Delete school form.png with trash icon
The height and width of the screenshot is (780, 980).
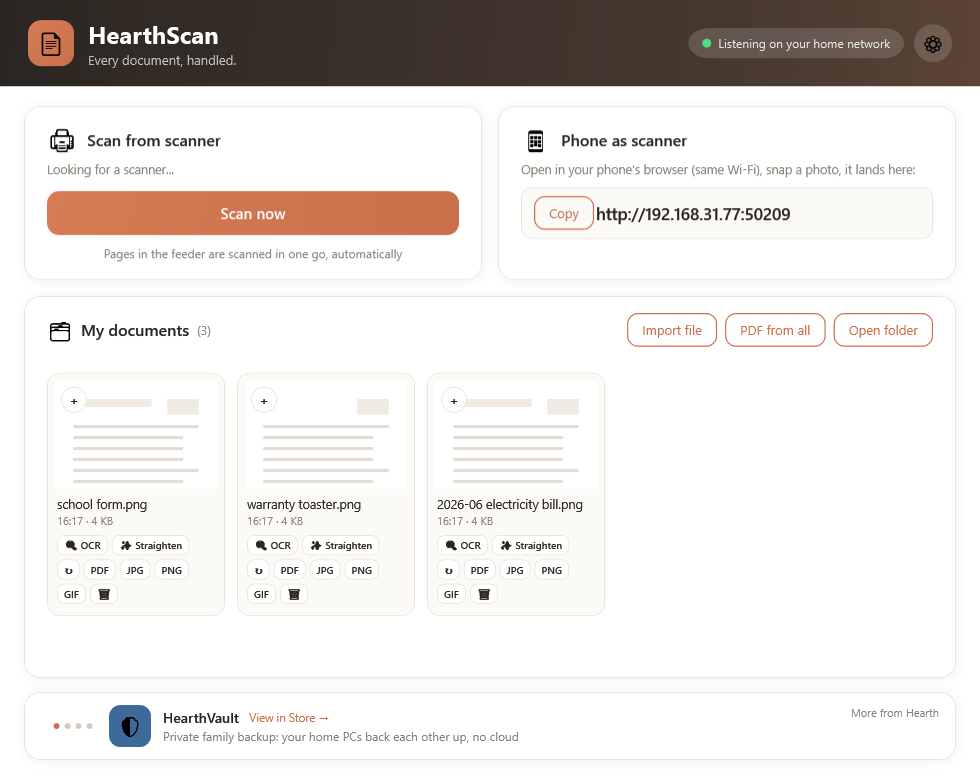coord(104,594)
